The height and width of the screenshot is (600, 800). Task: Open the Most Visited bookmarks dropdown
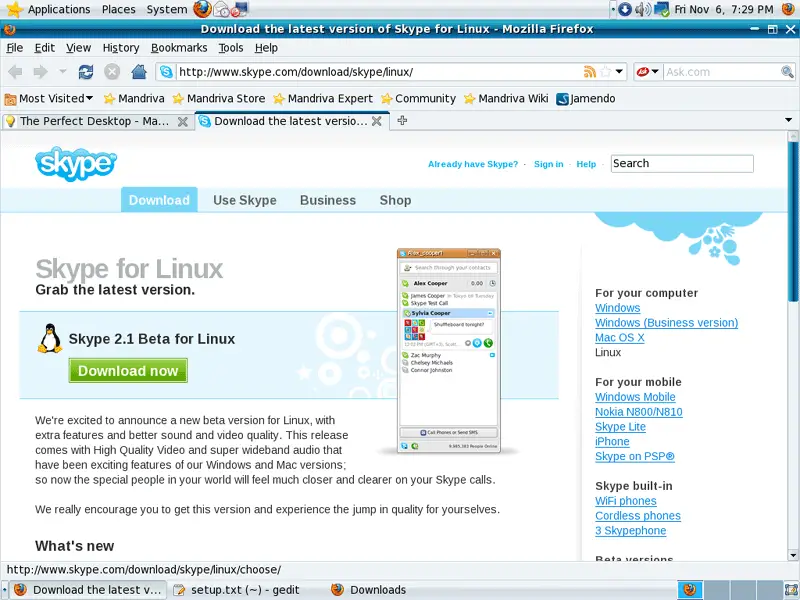pyautogui.click(x=49, y=98)
